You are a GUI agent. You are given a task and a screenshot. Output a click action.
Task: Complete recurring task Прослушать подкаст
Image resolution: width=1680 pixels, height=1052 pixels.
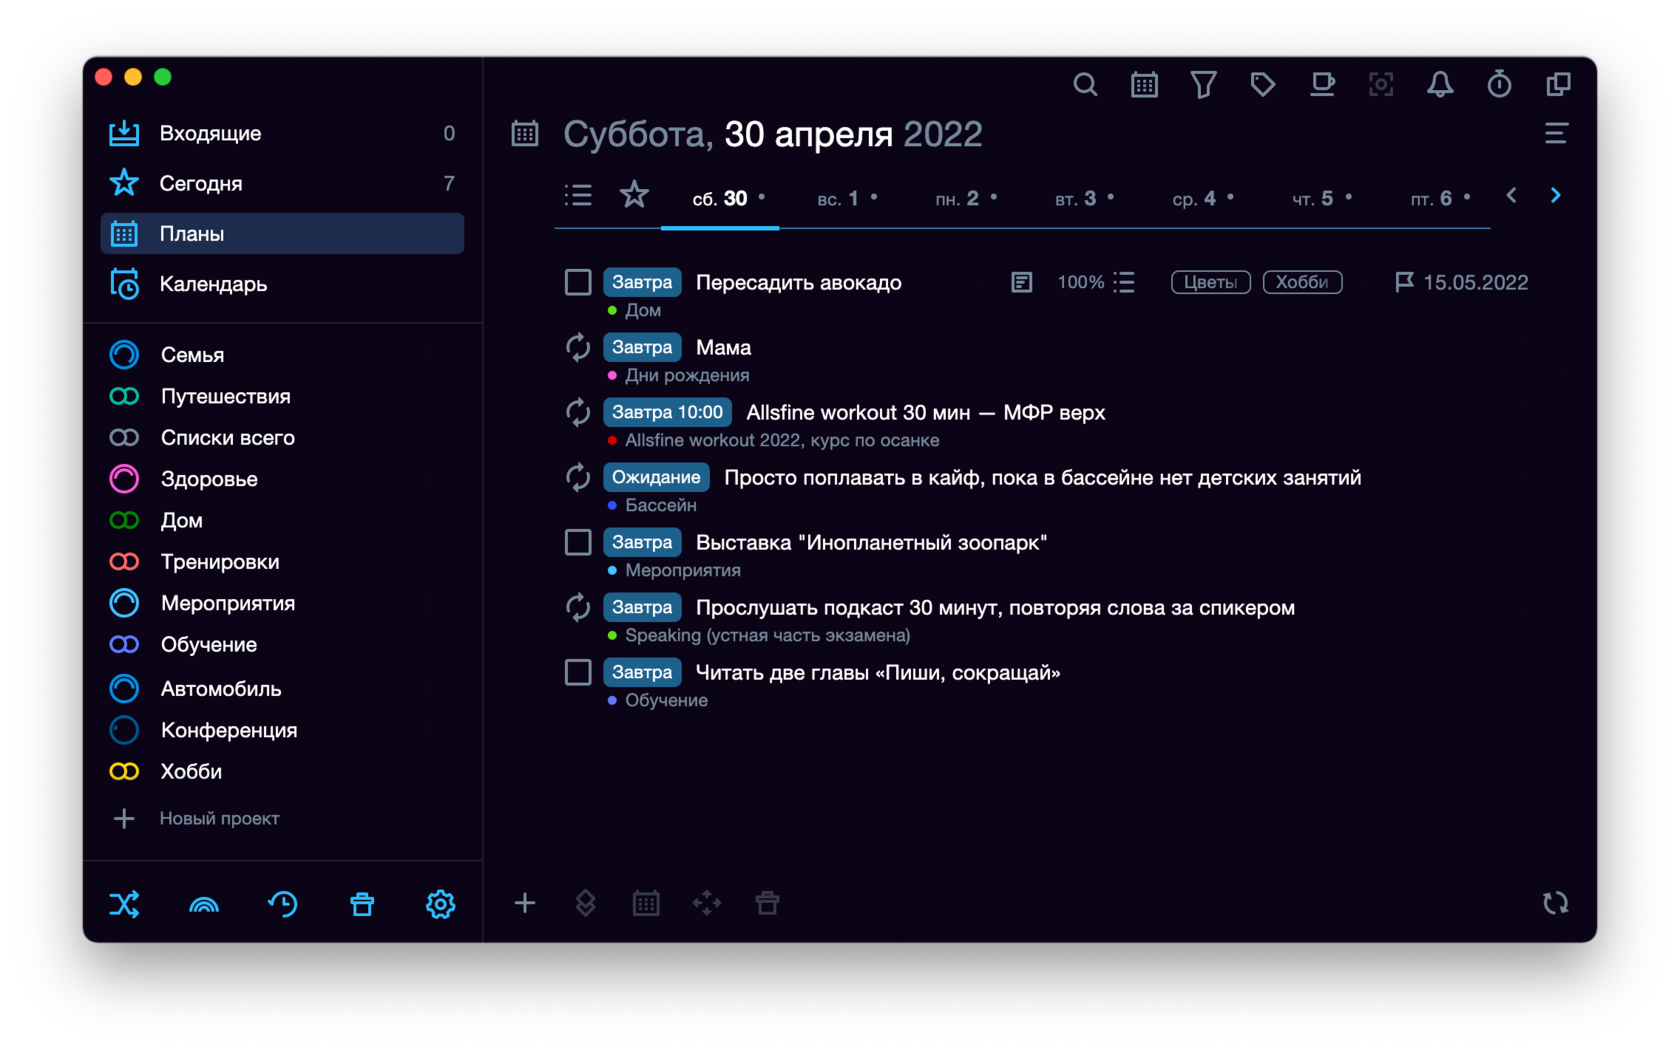click(578, 607)
